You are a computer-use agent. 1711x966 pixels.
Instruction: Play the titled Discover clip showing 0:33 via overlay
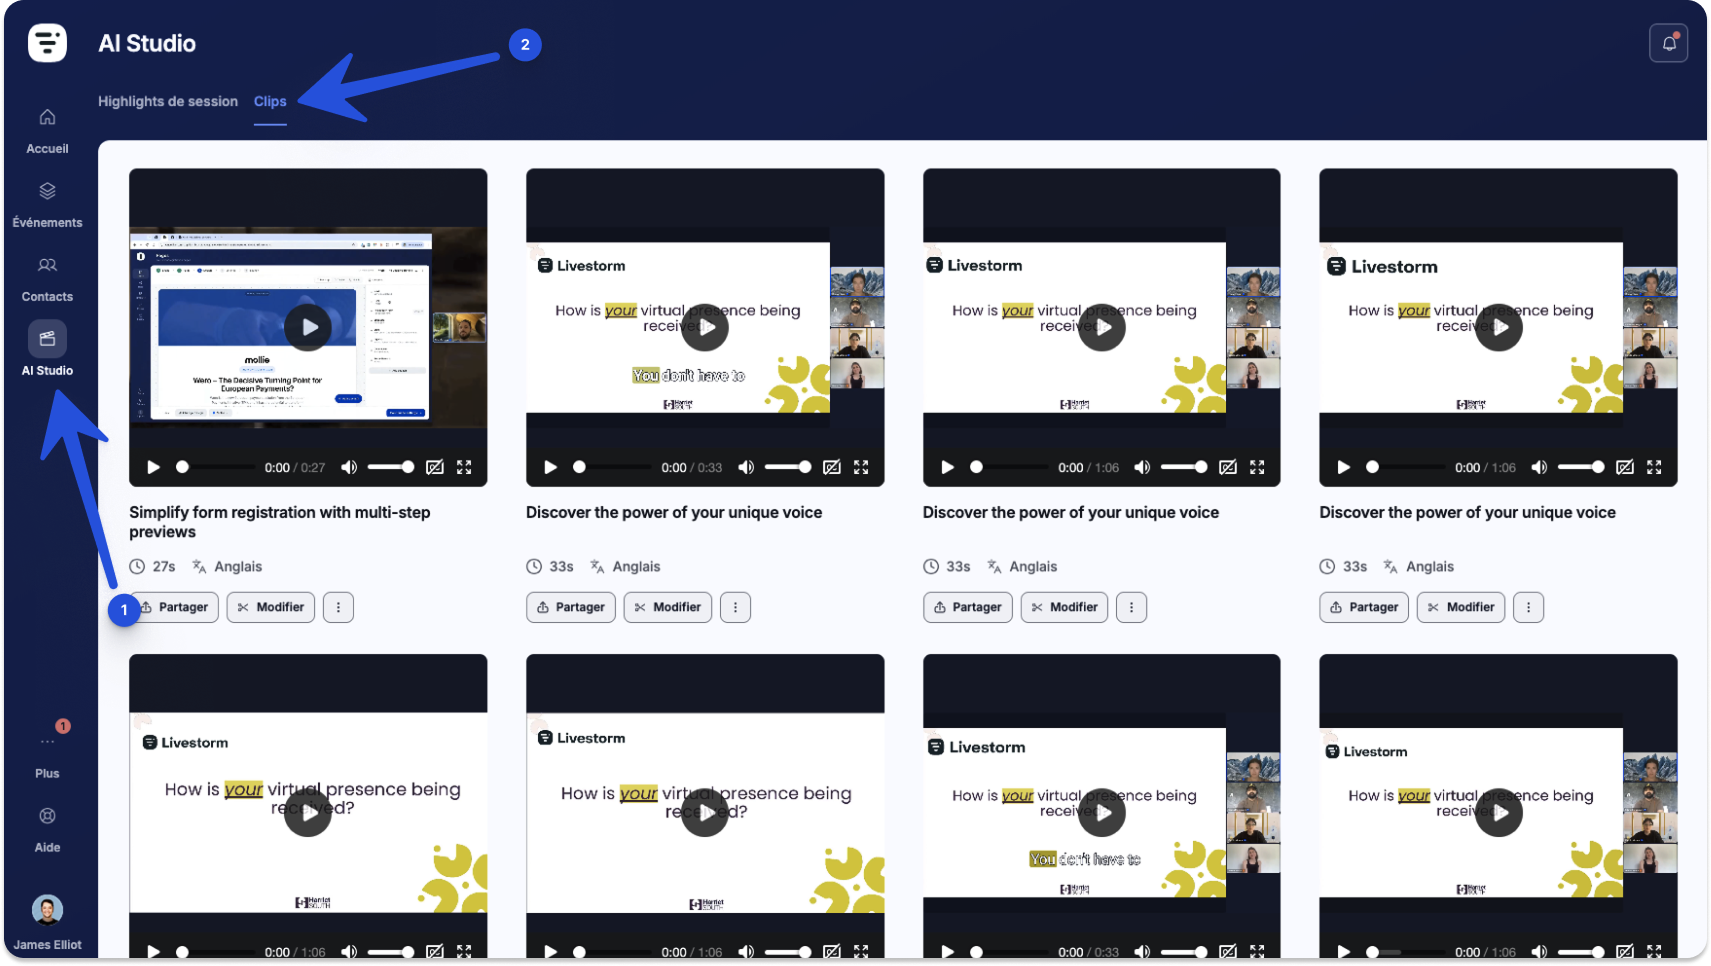705,327
